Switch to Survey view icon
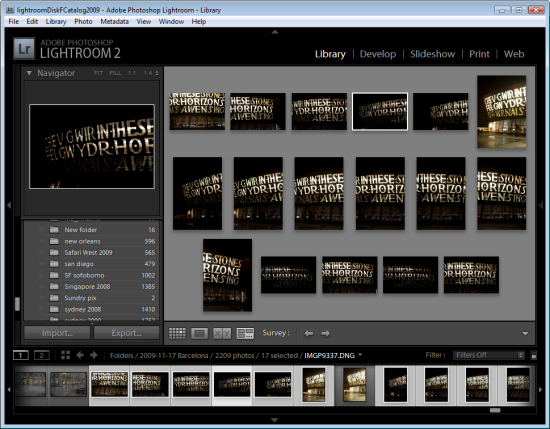The width and height of the screenshot is (550, 429). pos(245,333)
